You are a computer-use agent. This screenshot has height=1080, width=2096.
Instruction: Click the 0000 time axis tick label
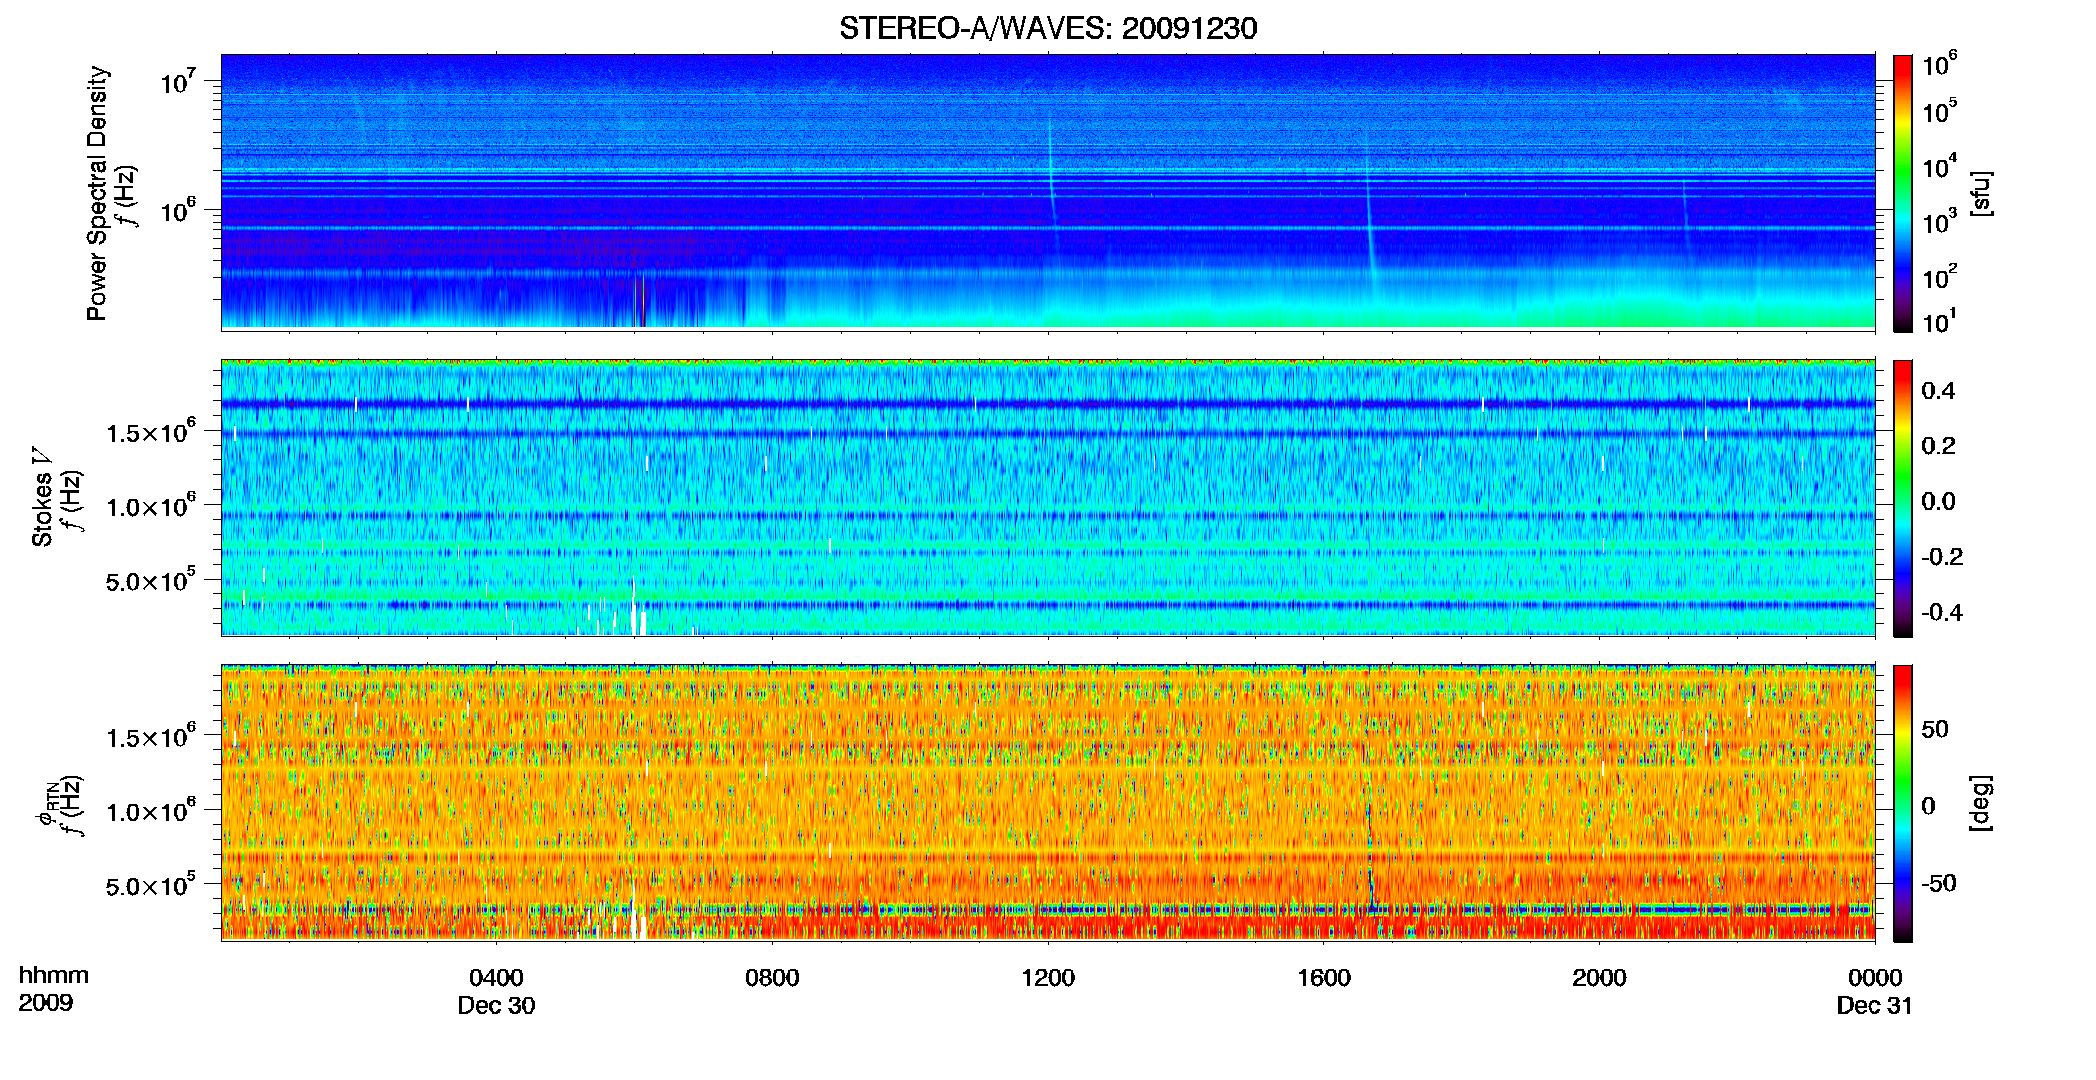click(x=1875, y=978)
